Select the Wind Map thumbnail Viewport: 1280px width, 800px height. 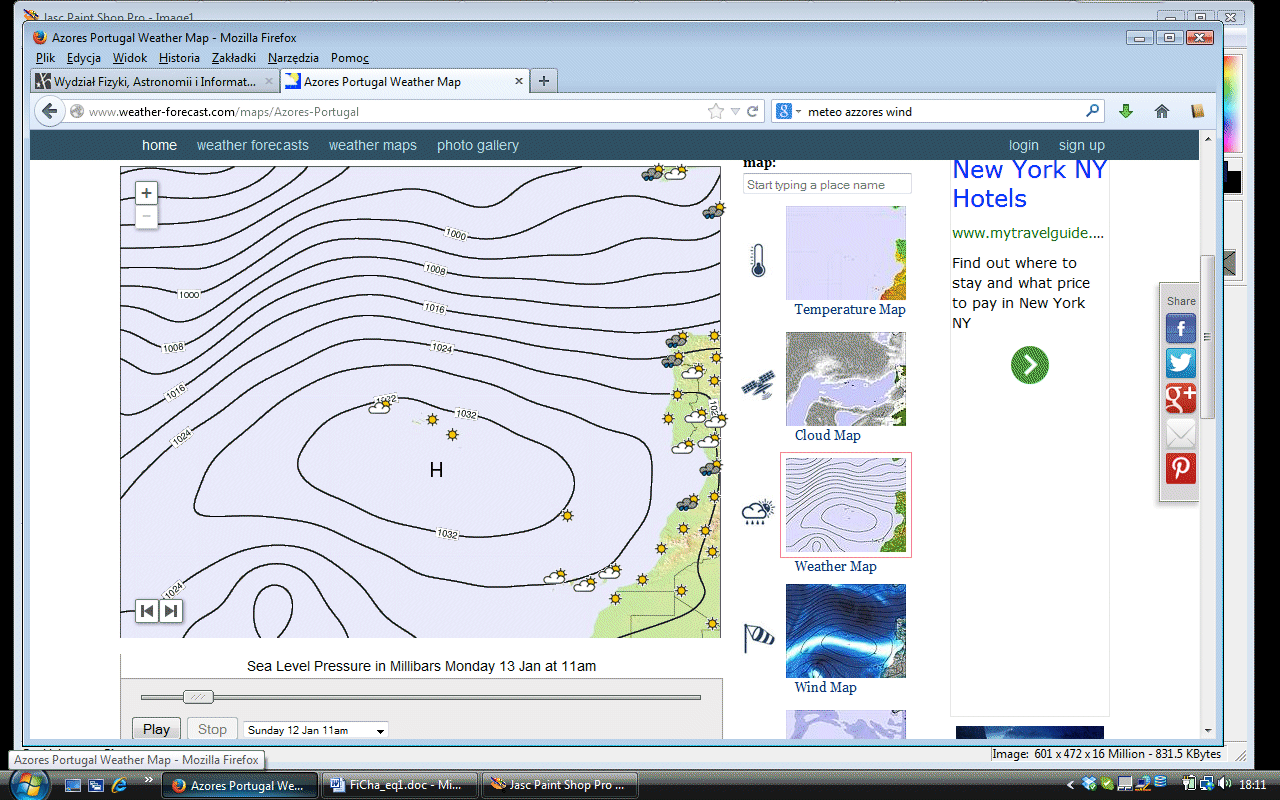[x=845, y=631]
